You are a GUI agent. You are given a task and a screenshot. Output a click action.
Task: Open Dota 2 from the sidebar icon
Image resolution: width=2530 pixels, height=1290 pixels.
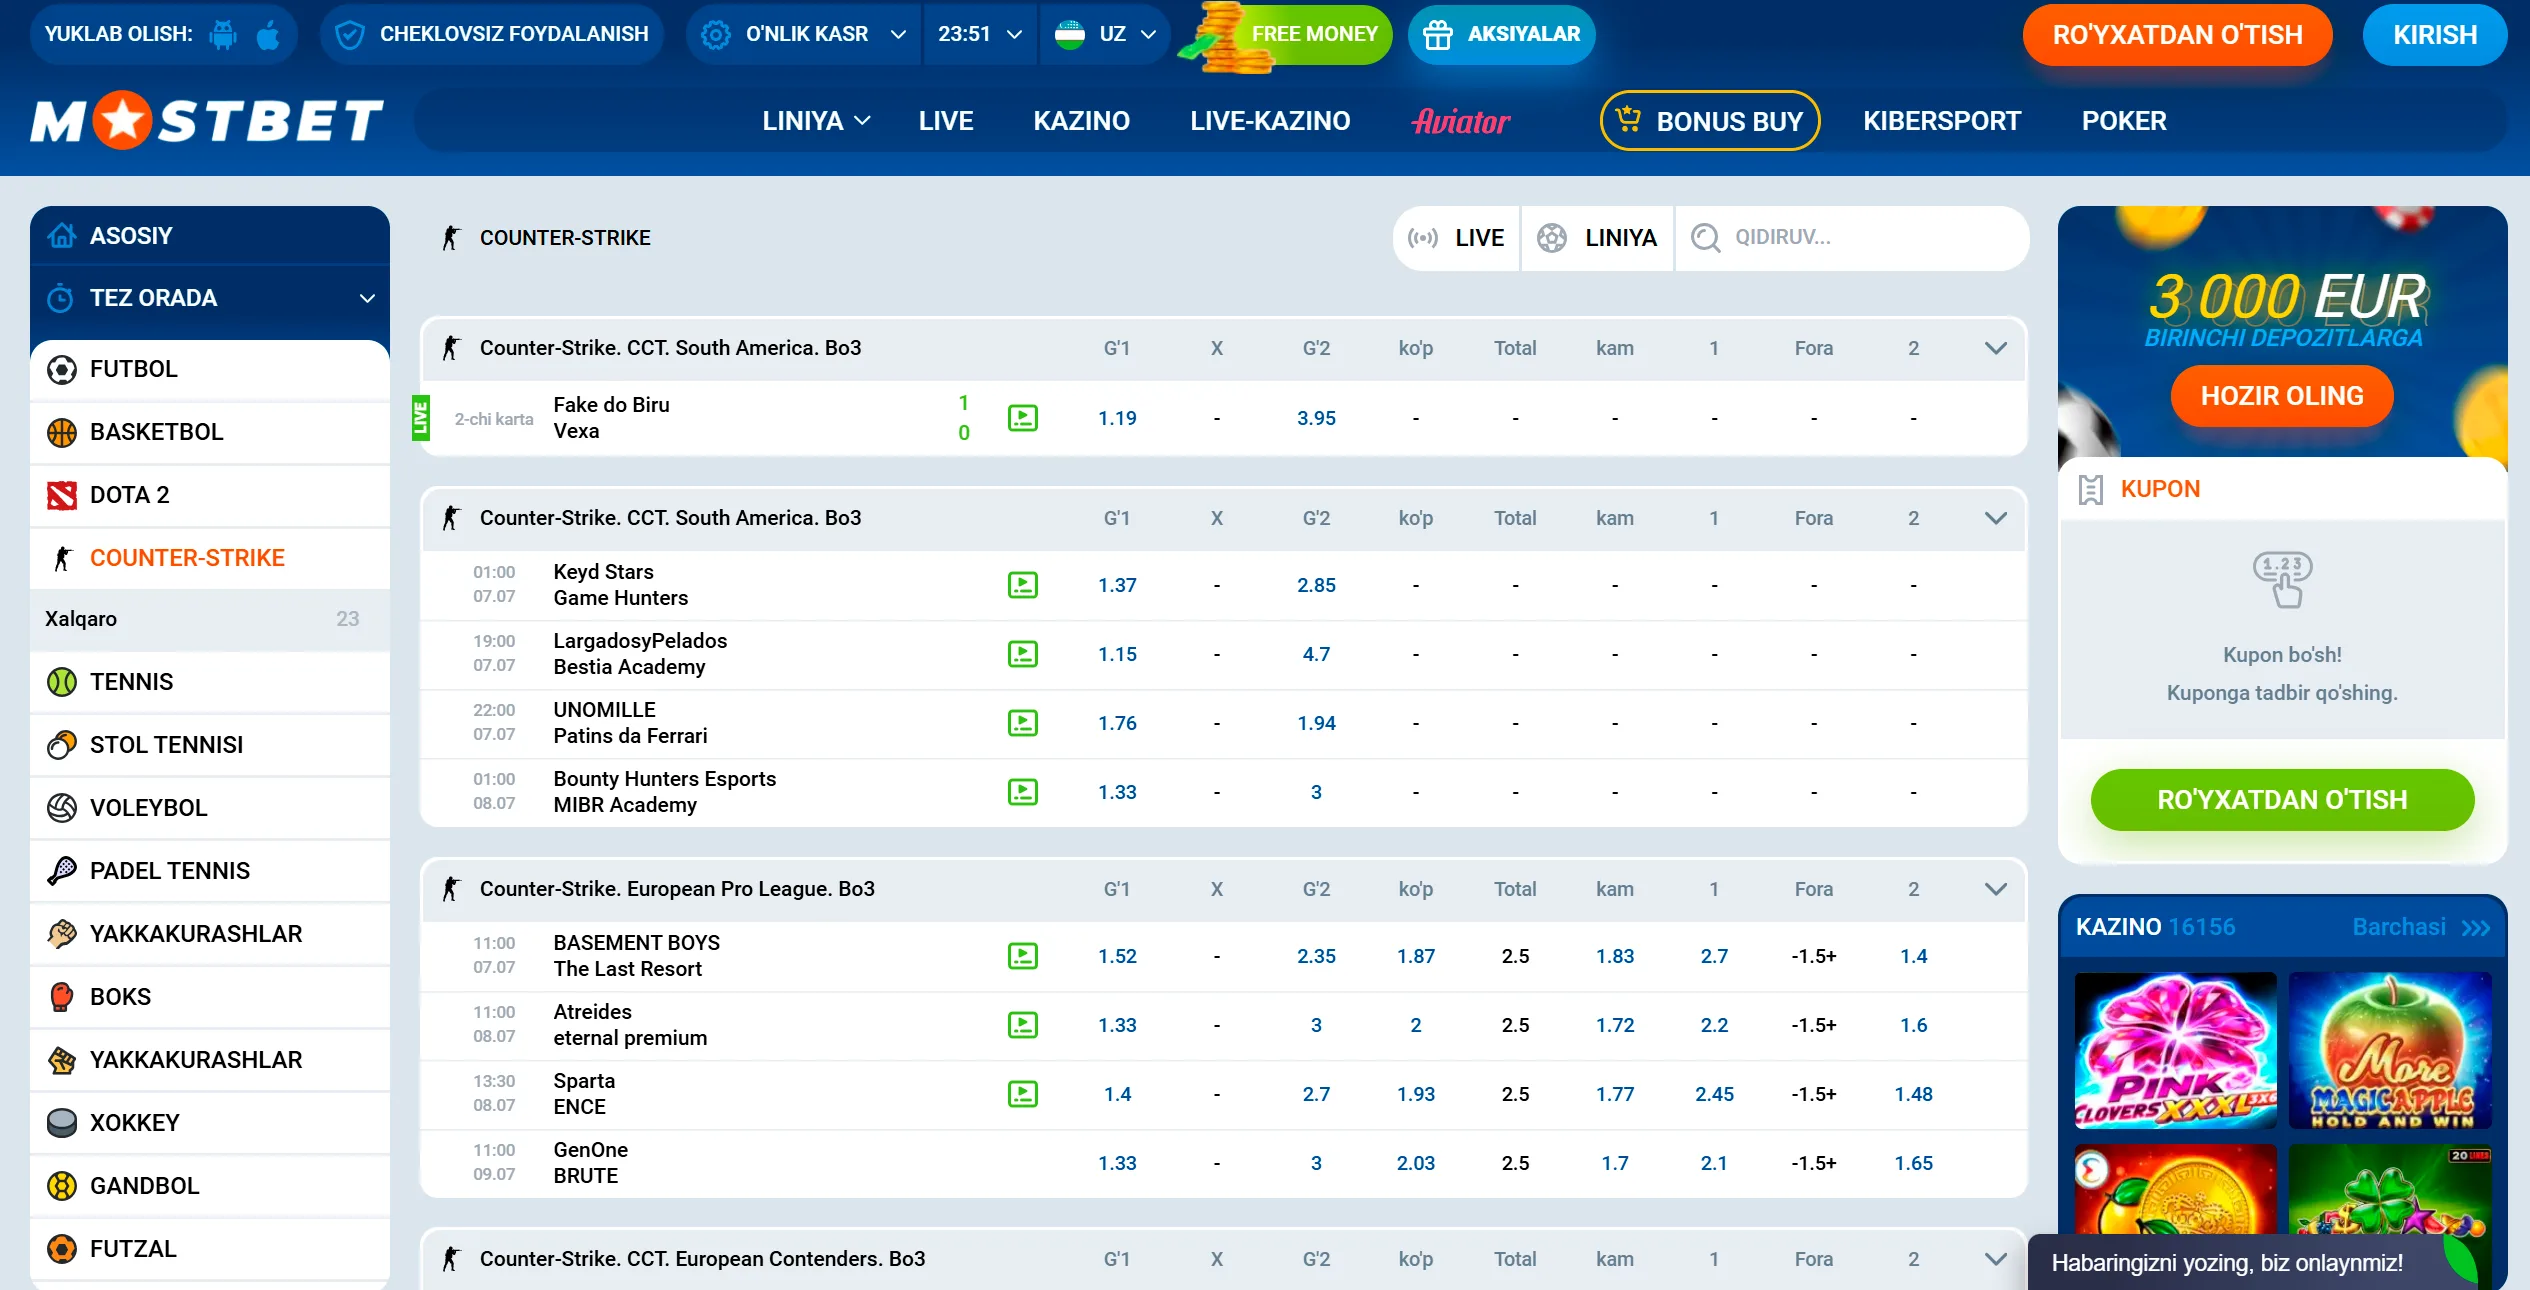coord(62,495)
